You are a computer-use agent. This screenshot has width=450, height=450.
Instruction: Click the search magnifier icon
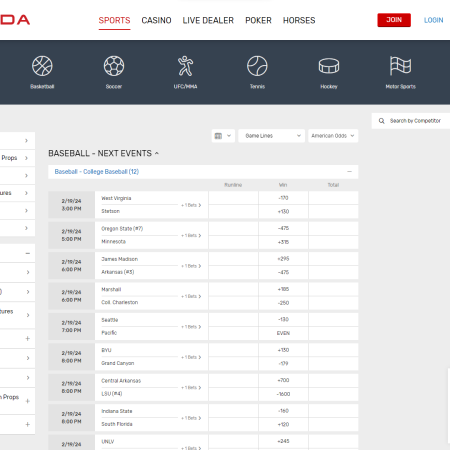pos(382,121)
